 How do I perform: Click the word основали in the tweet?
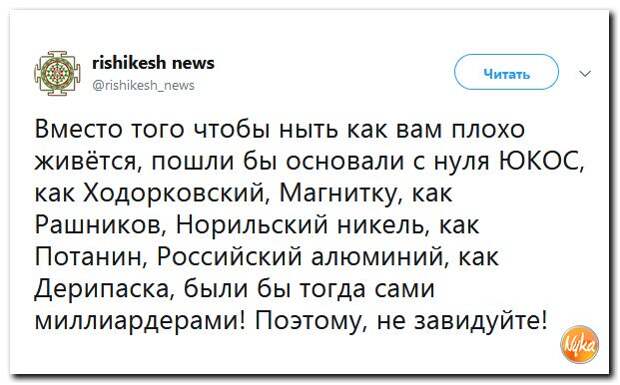pyautogui.click(x=344, y=161)
